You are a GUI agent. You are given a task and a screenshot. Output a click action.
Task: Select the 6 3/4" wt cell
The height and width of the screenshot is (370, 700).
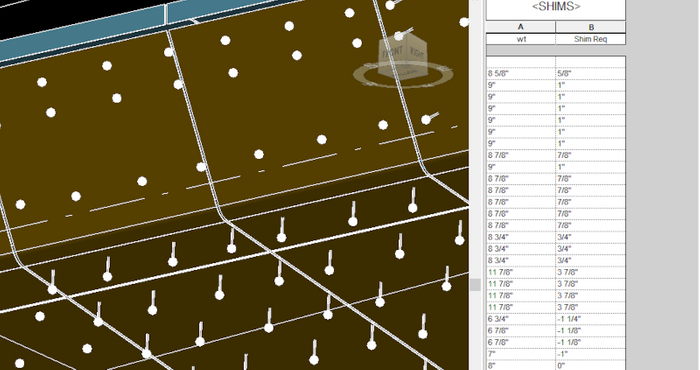click(x=521, y=319)
